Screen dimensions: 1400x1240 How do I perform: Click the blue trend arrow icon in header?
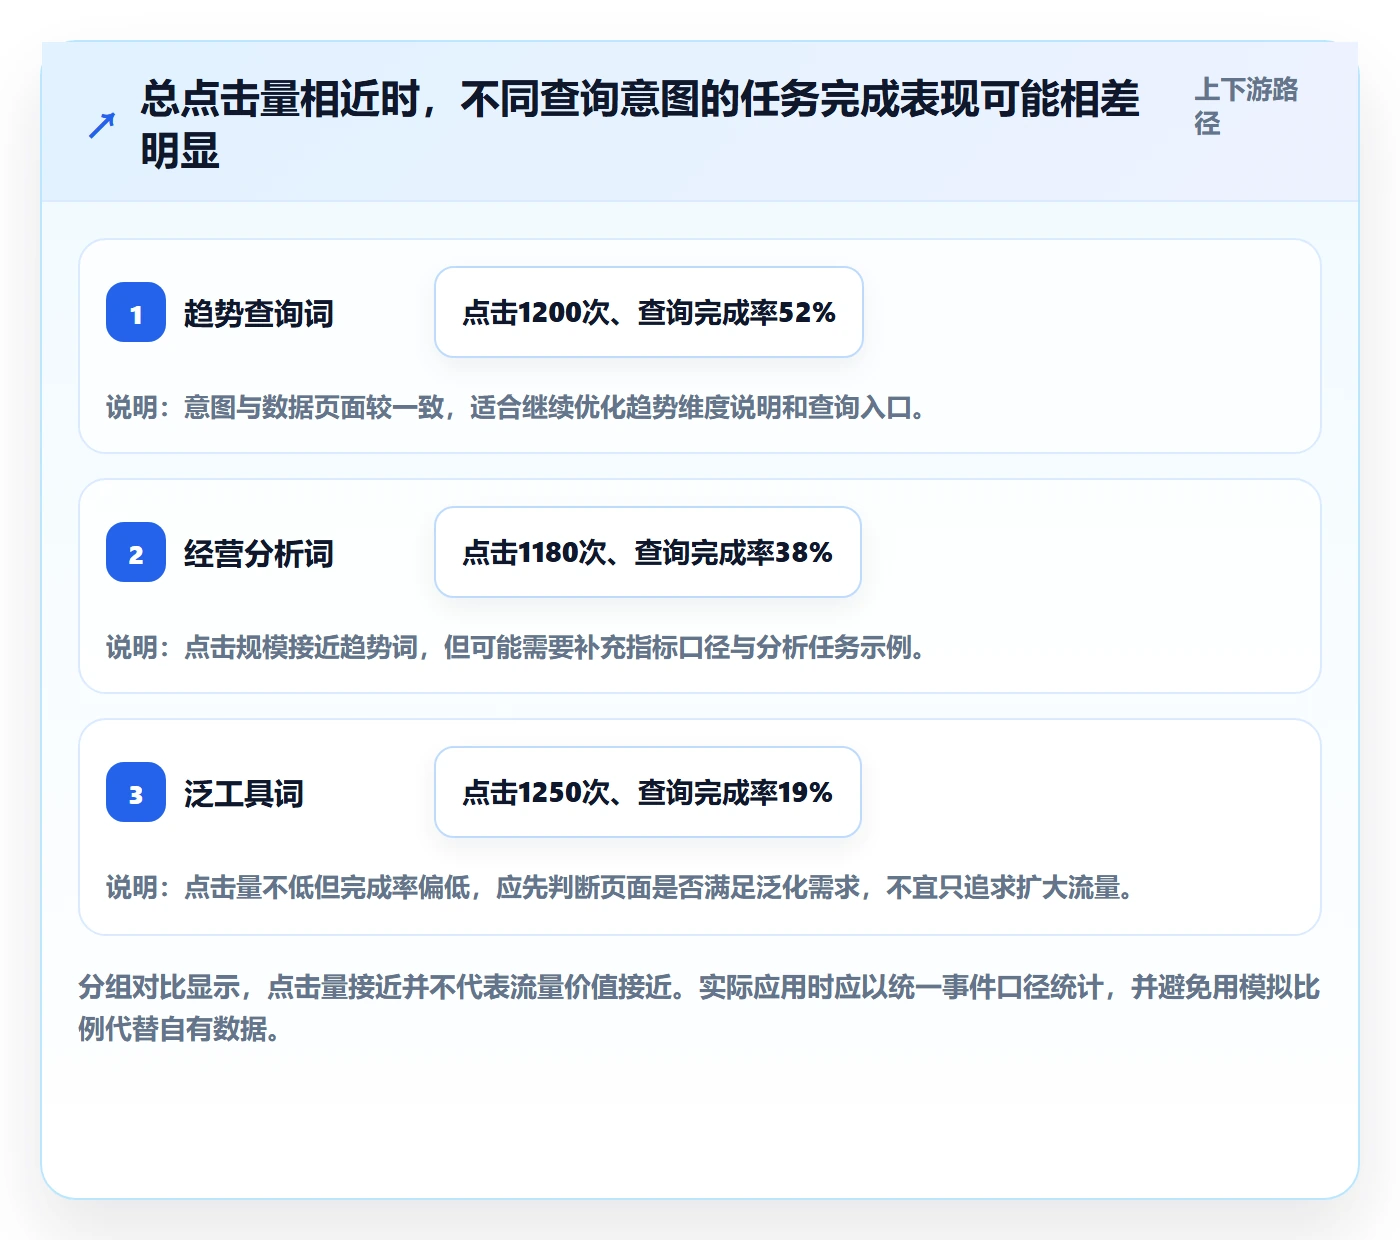(102, 125)
